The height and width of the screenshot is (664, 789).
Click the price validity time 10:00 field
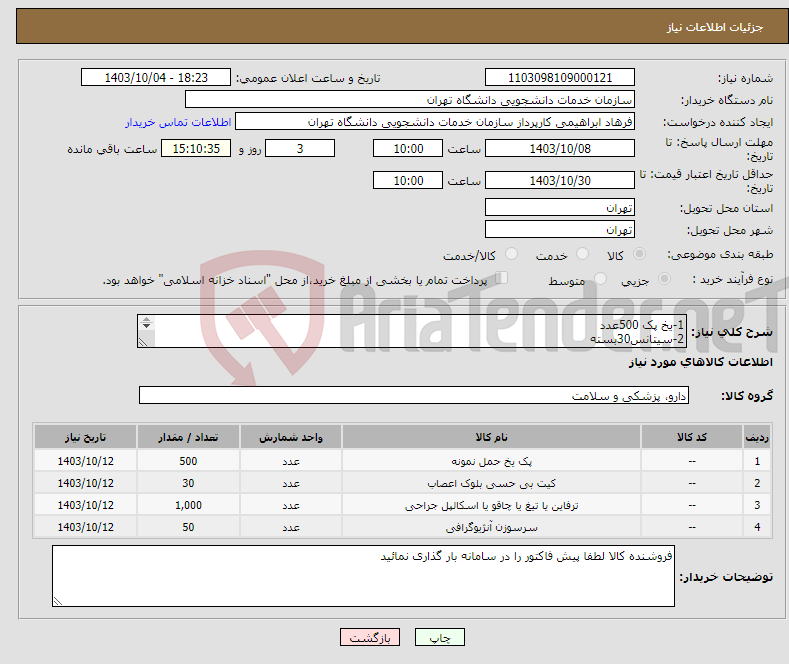pyautogui.click(x=408, y=180)
